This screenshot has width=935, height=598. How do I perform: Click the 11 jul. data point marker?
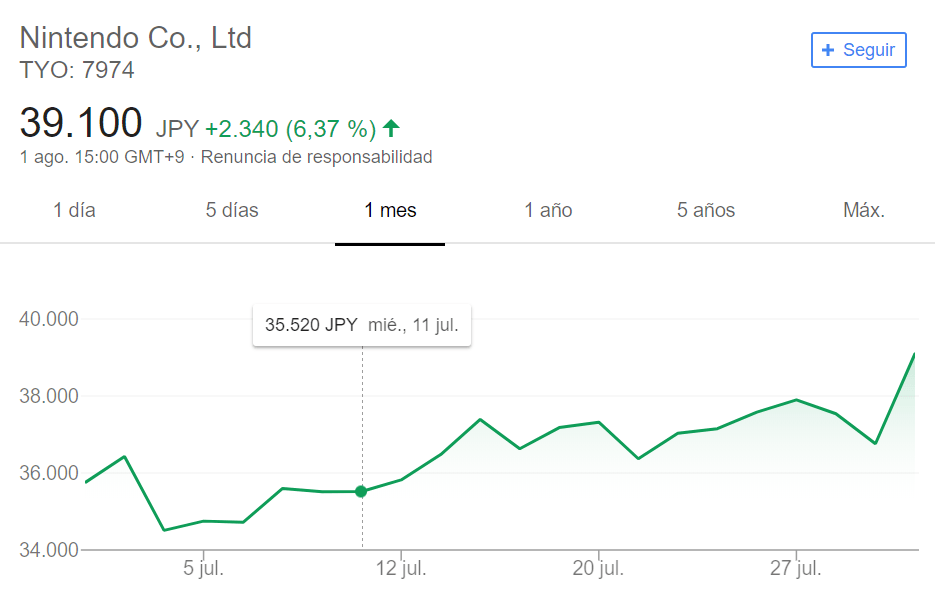point(361,491)
